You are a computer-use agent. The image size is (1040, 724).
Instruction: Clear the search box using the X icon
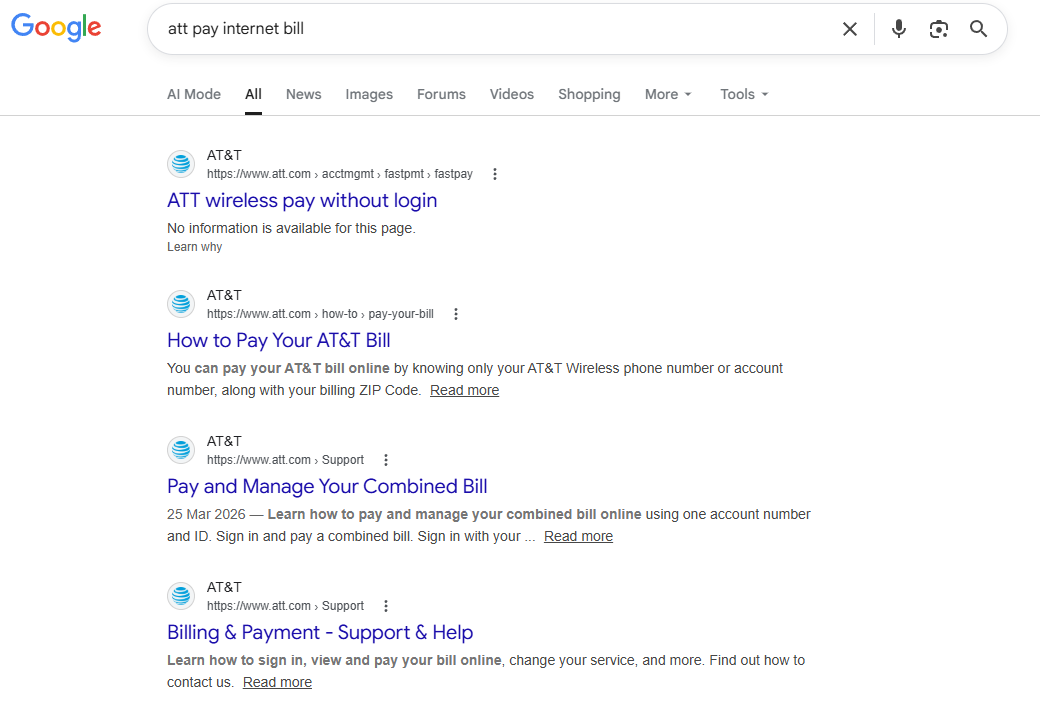click(849, 29)
